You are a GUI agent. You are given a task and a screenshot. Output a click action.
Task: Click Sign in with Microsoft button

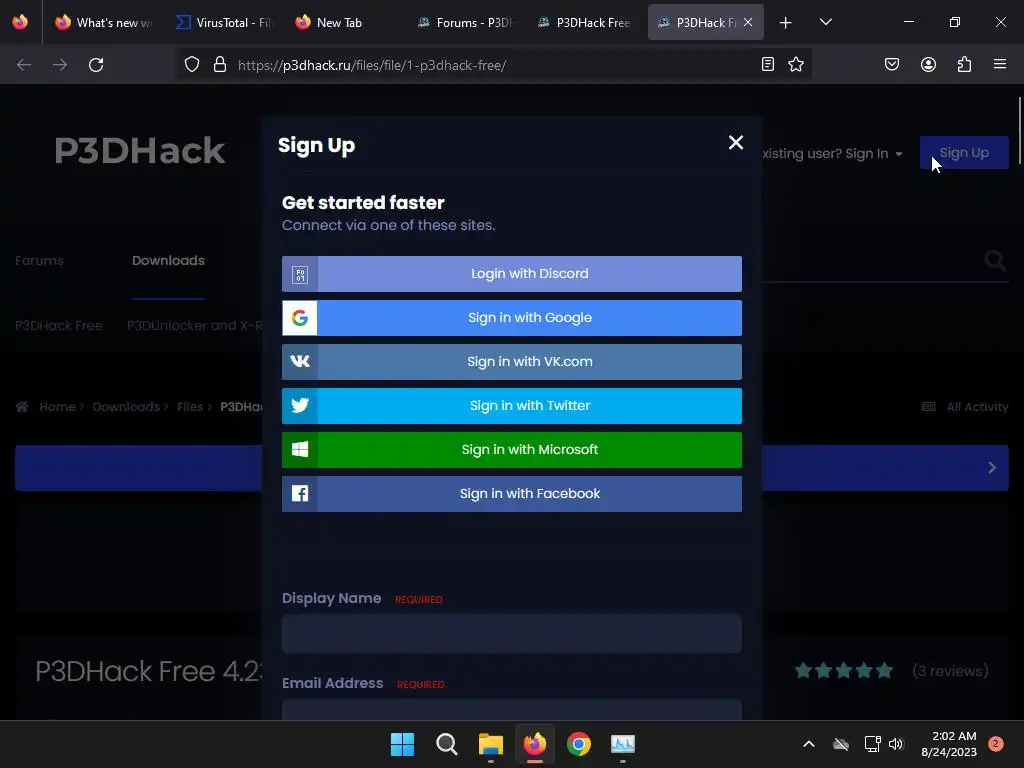(511, 449)
